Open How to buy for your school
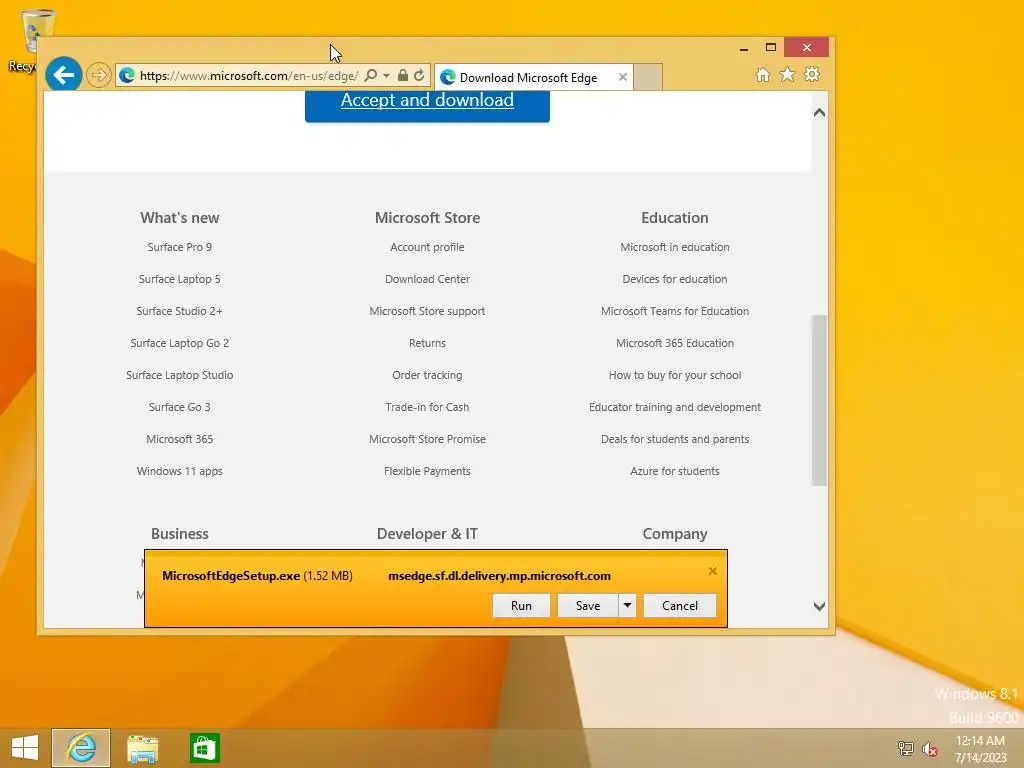Viewport: 1024px width, 768px height. click(x=675, y=375)
